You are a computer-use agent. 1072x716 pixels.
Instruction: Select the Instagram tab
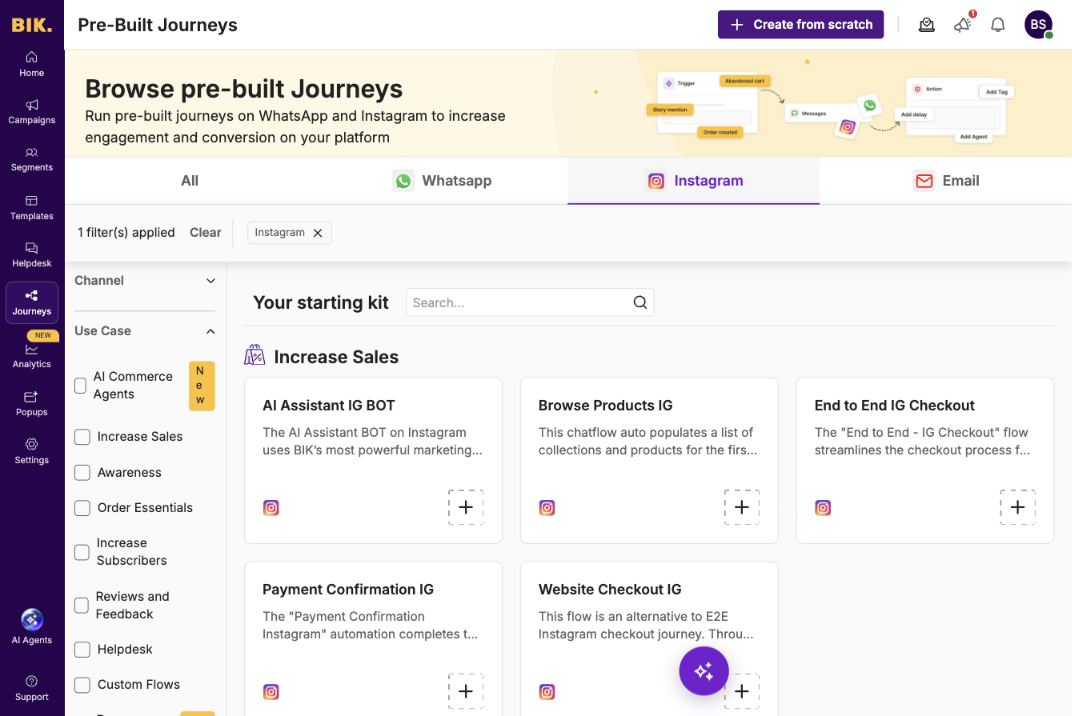[x=693, y=181]
